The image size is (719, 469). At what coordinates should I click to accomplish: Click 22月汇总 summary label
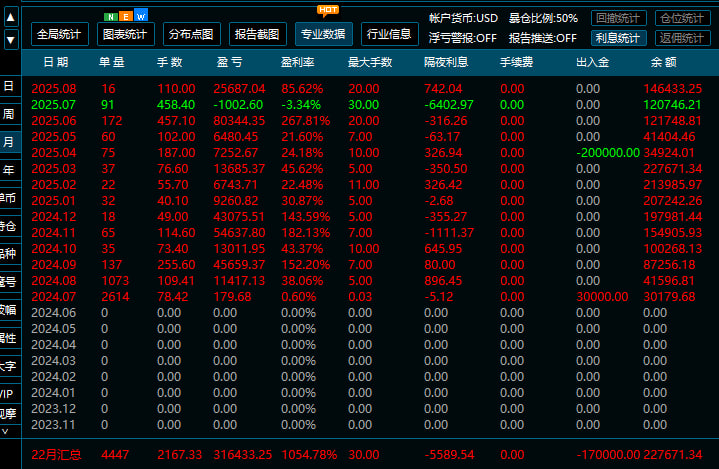[x=56, y=455]
